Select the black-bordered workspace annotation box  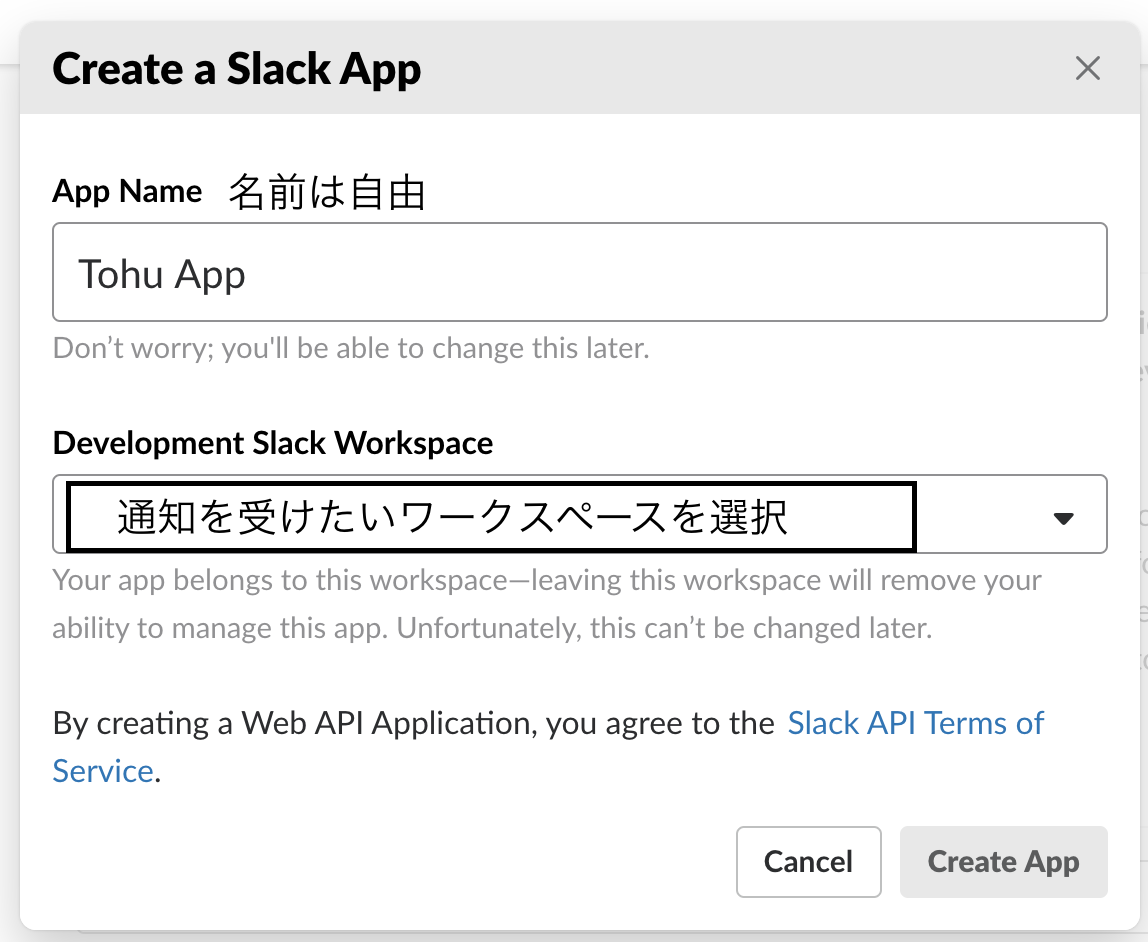tap(490, 516)
